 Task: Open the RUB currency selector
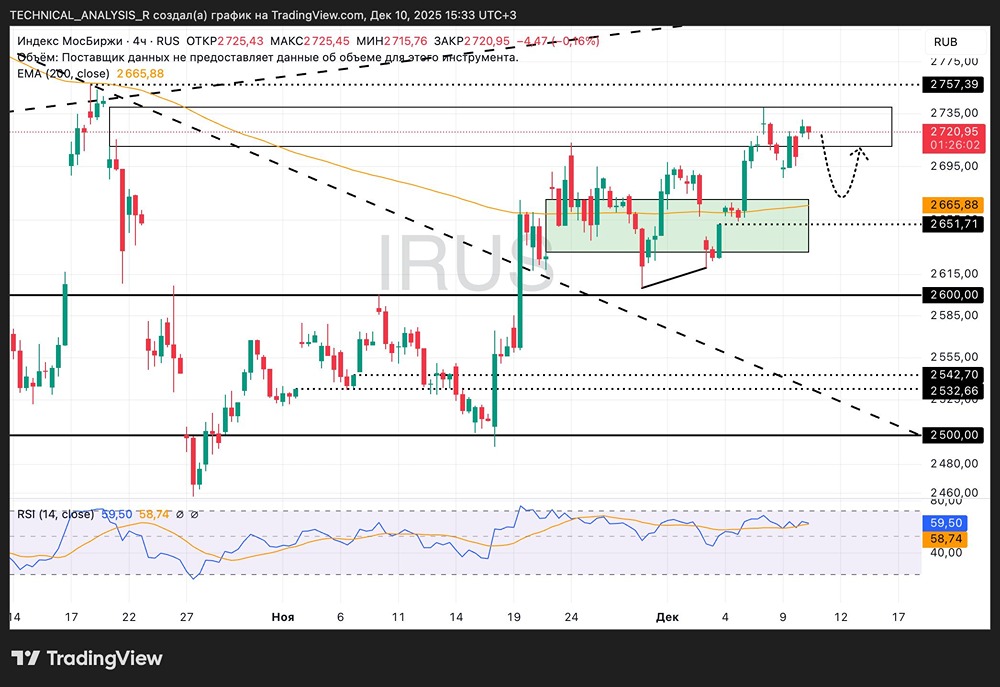pyautogui.click(x=944, y=42)
